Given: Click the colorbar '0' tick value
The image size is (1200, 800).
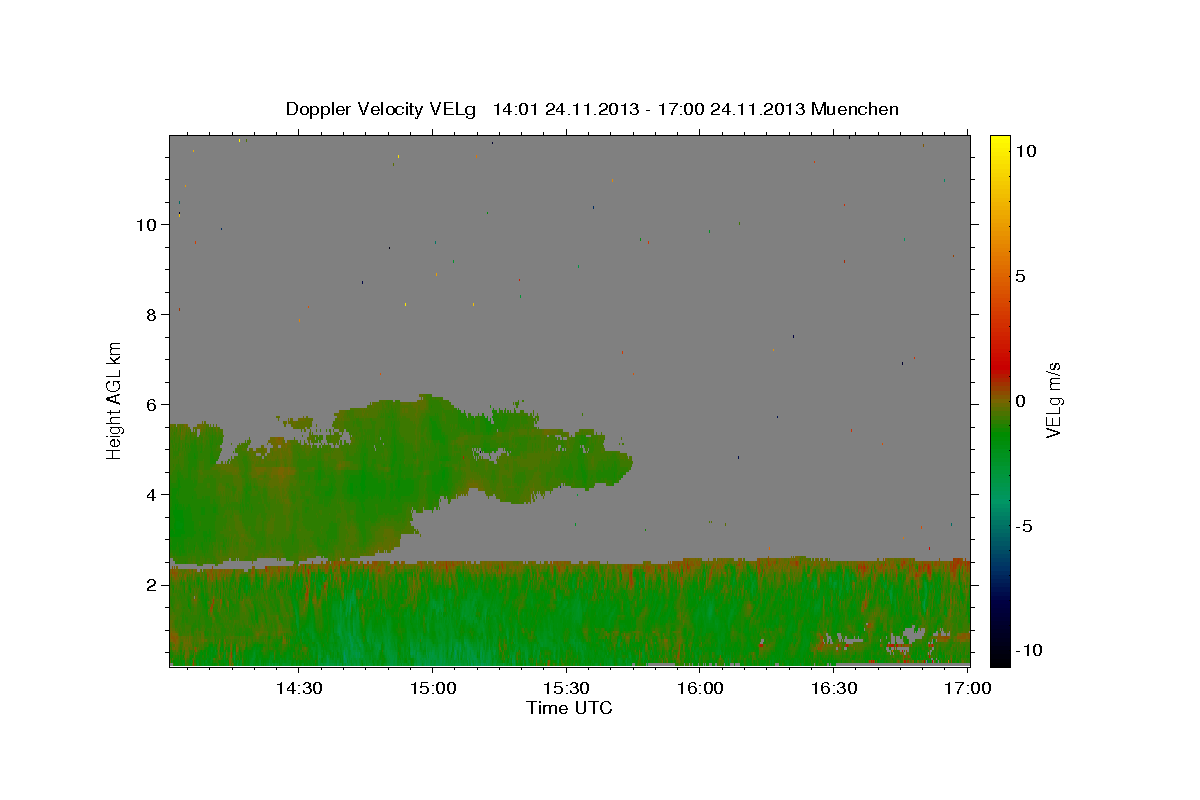Looking at the screenshot, I should [x=1019, y=401].
